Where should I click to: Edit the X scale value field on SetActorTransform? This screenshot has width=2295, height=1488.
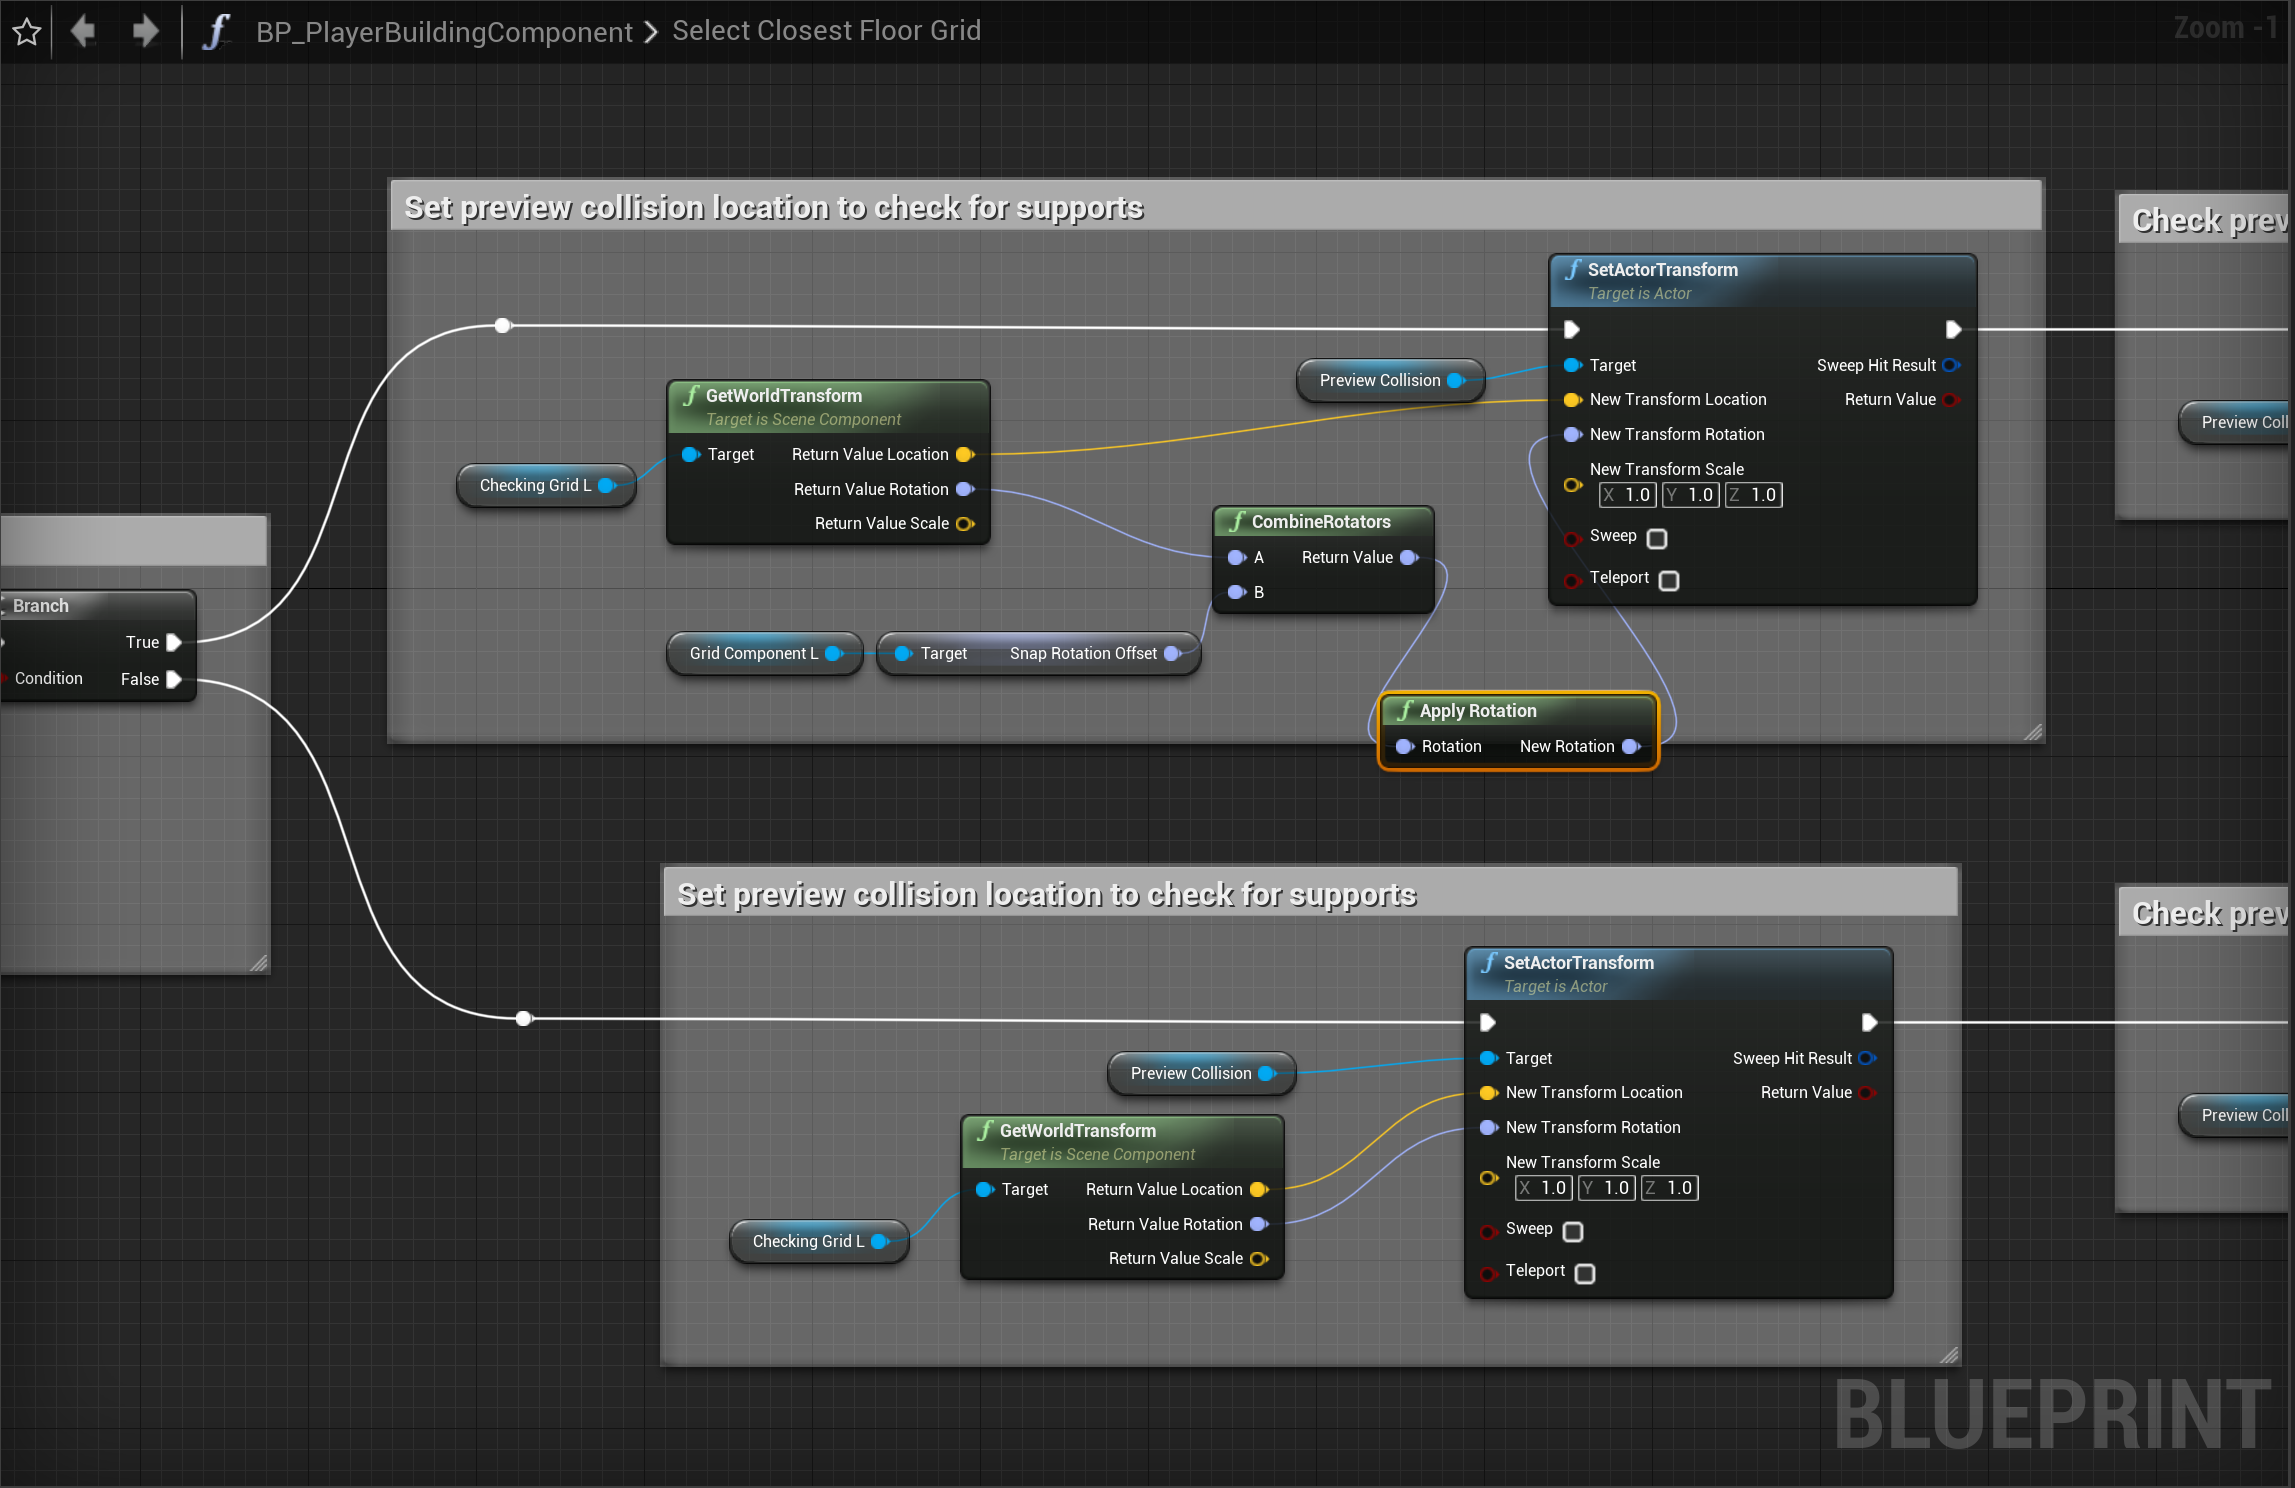pyautogui.click(x=1628, y=494)
